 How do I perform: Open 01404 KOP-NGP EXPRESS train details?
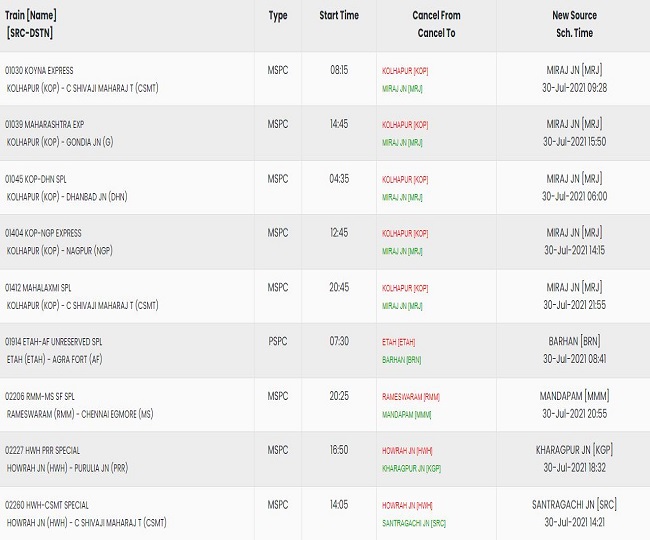[x=43, y=233]
